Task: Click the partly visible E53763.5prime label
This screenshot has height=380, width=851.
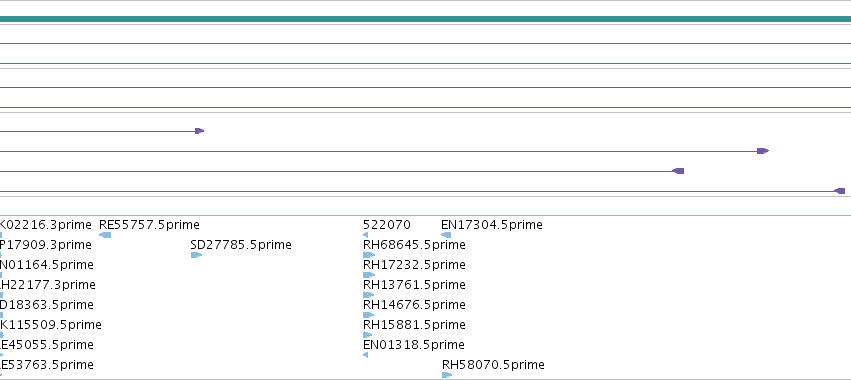Action: point(47,365)
